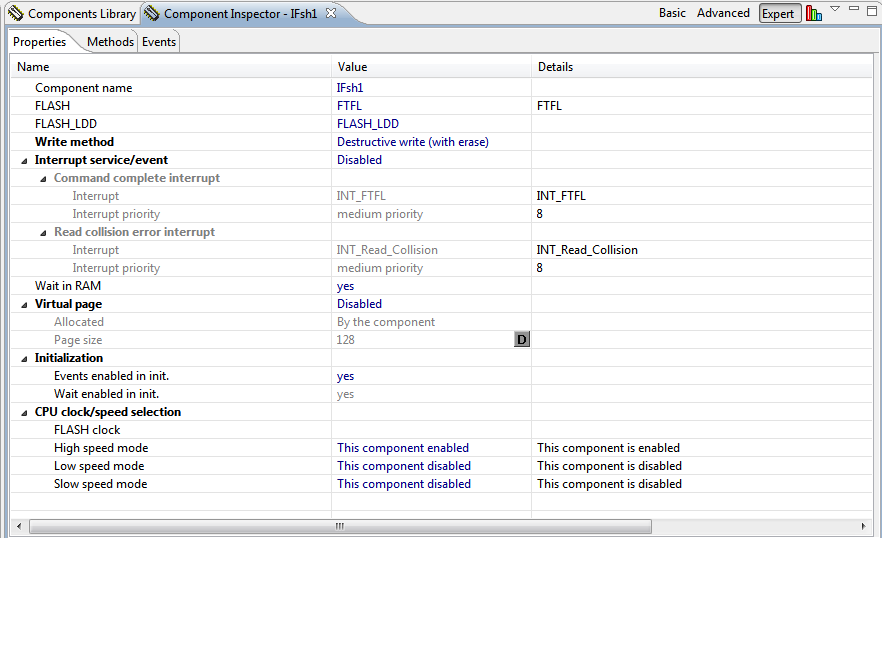The image size is (882, 650).
Task: Click the horizontal scrollbar at the bottom
Action: pos(340,526)
